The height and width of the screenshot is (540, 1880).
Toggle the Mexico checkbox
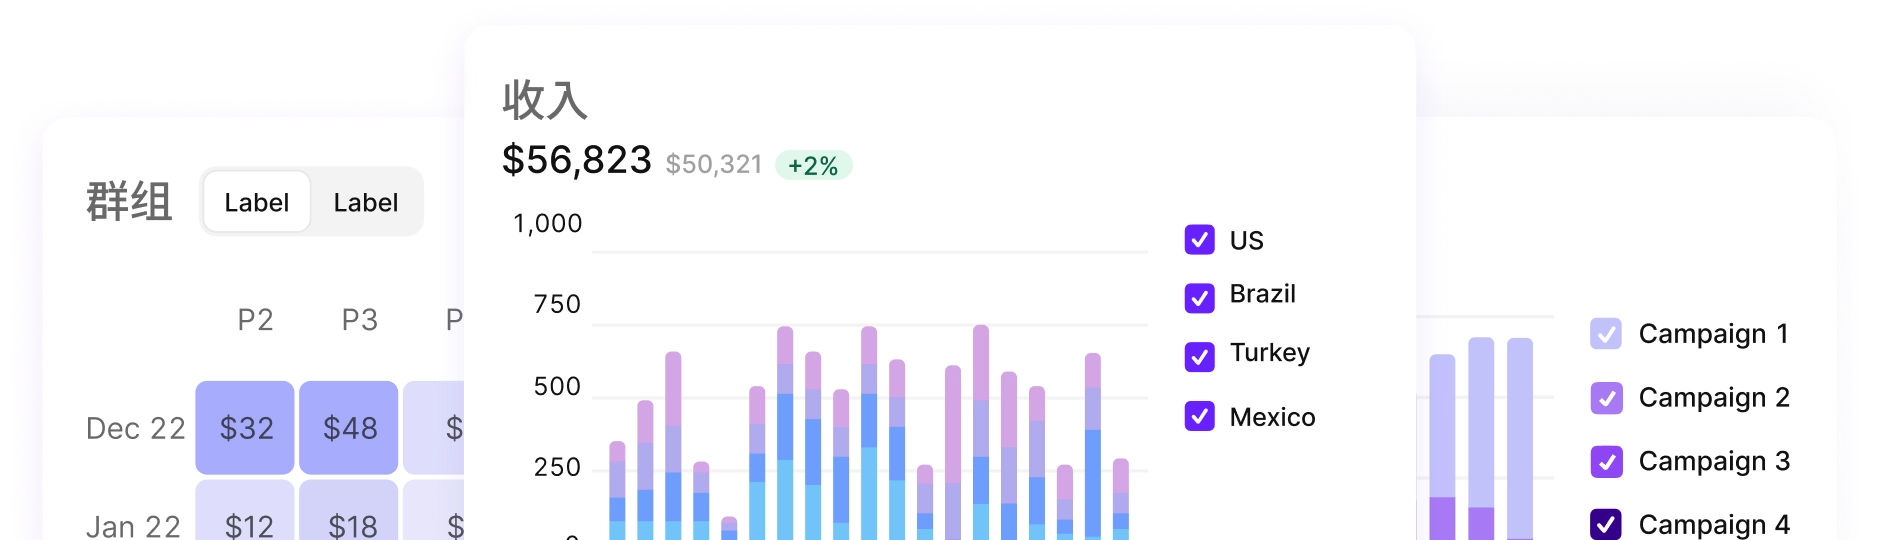[1199, 416]
